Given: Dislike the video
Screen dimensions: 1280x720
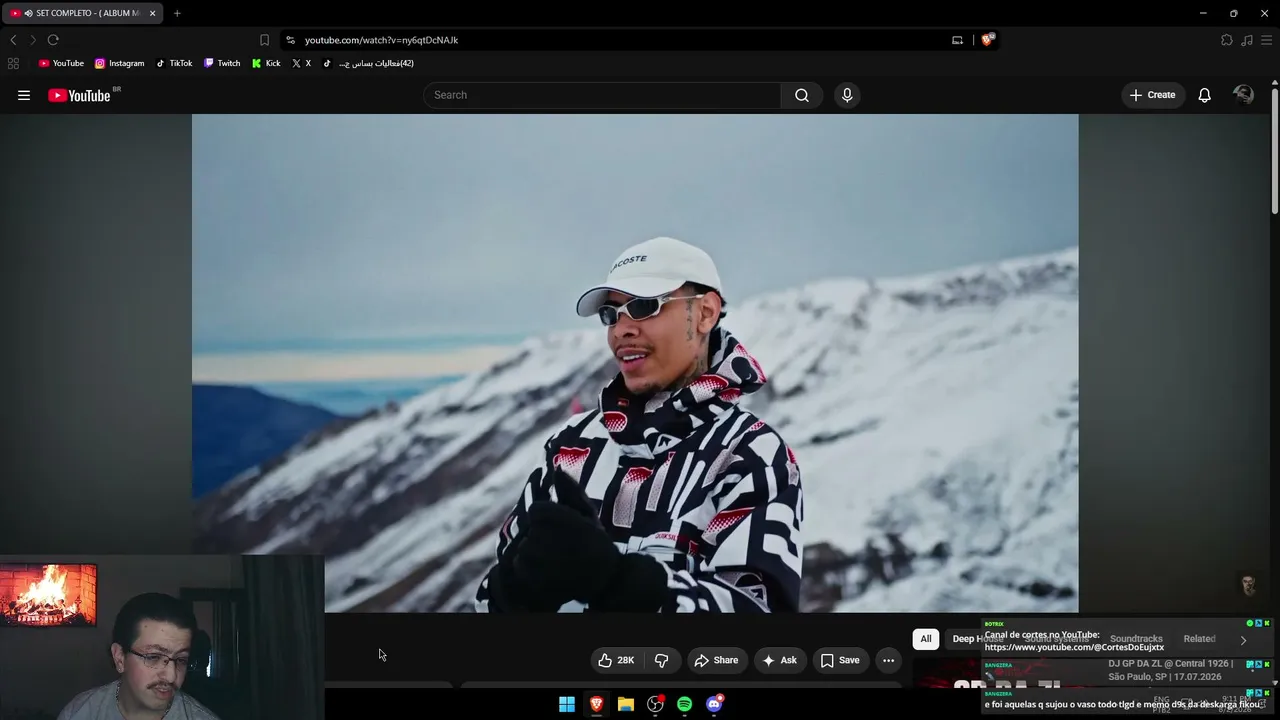Looking at the screenshot, I should [662, 660].
